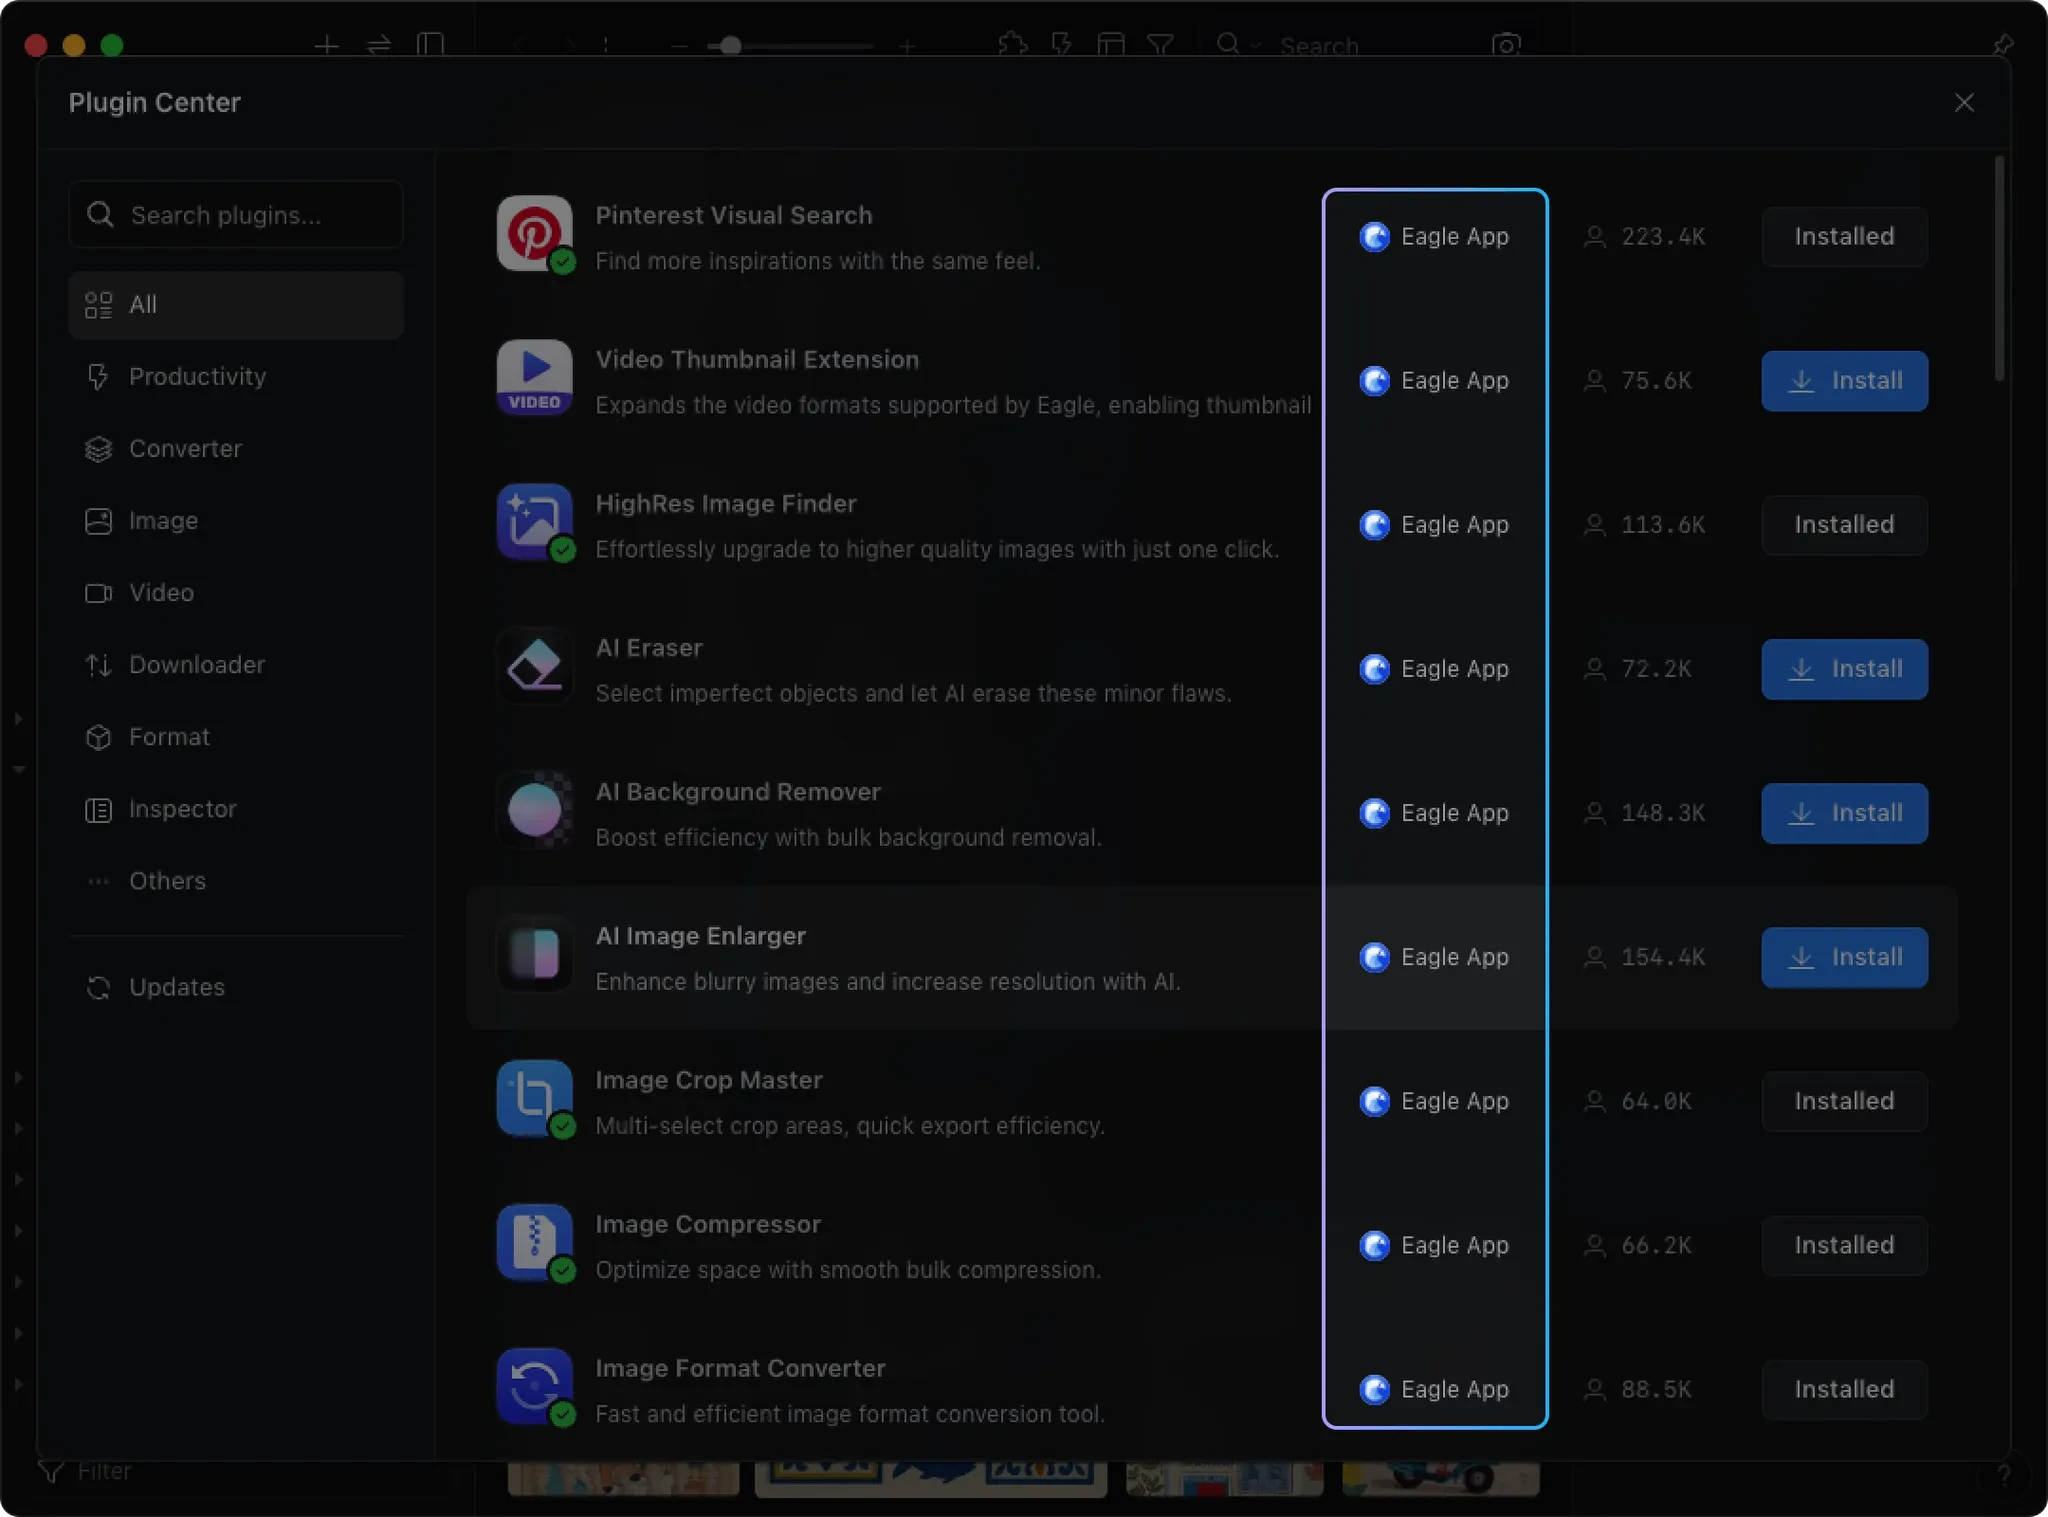Open the Productivity category
This screenshot has height=1517, width=2048.
click(236, 377)
